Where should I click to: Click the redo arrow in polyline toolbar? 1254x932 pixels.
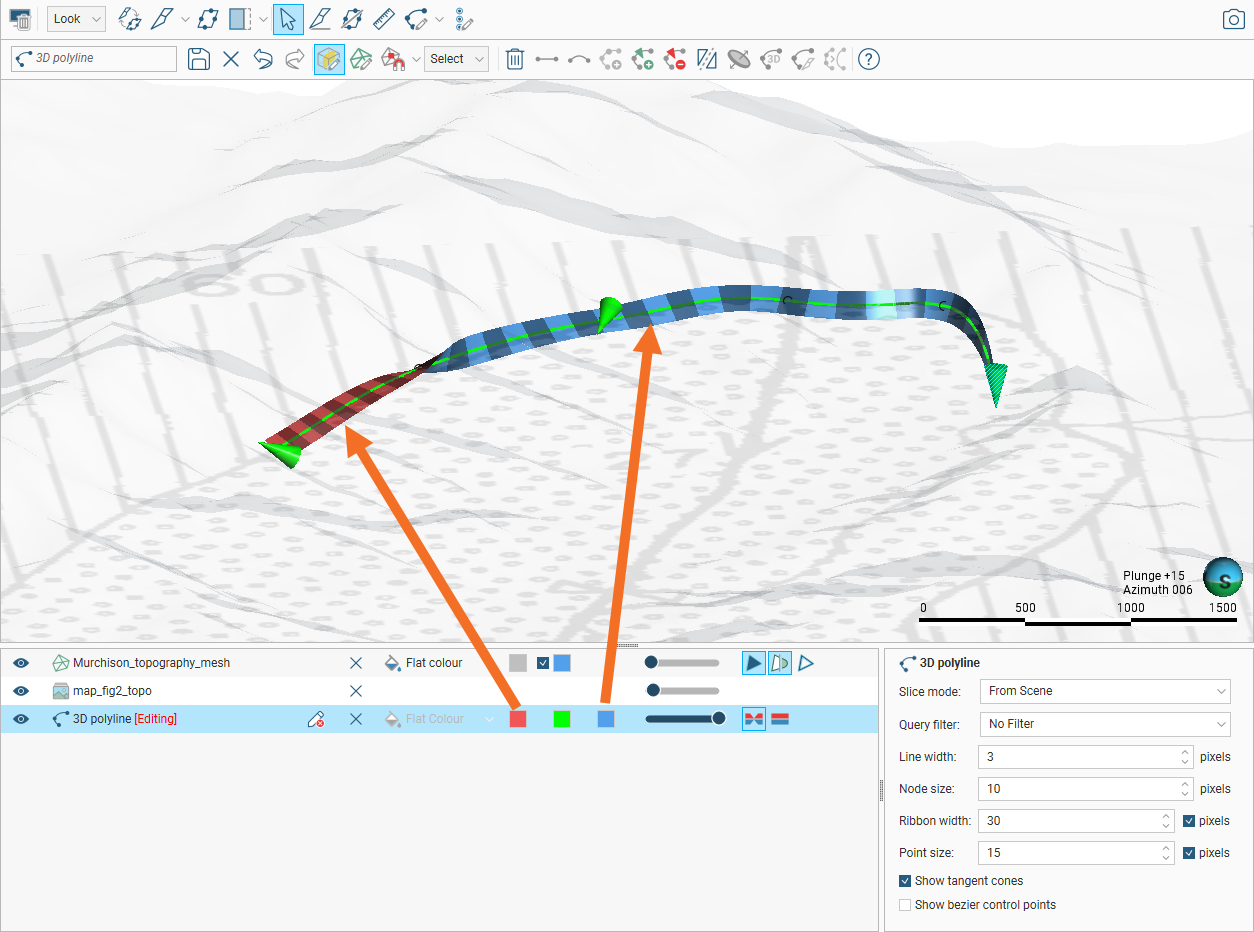pos(295,59)
